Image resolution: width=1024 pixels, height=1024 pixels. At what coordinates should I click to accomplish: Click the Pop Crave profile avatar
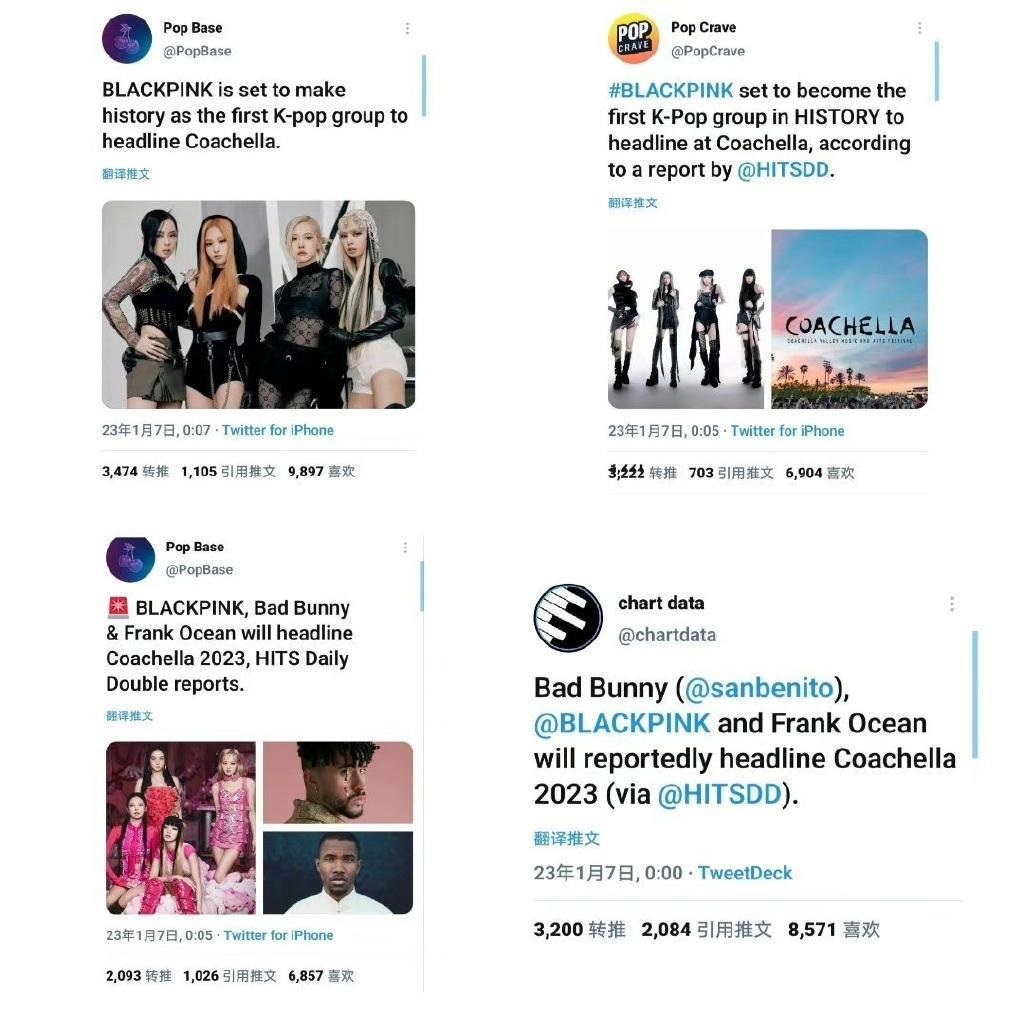coord(633,38)
